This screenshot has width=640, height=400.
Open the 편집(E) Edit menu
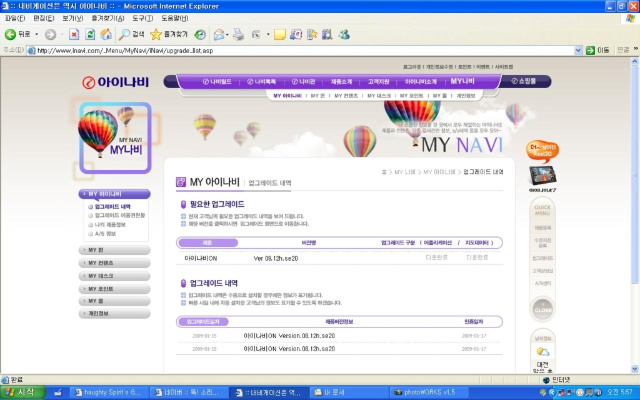pos(44,18)
